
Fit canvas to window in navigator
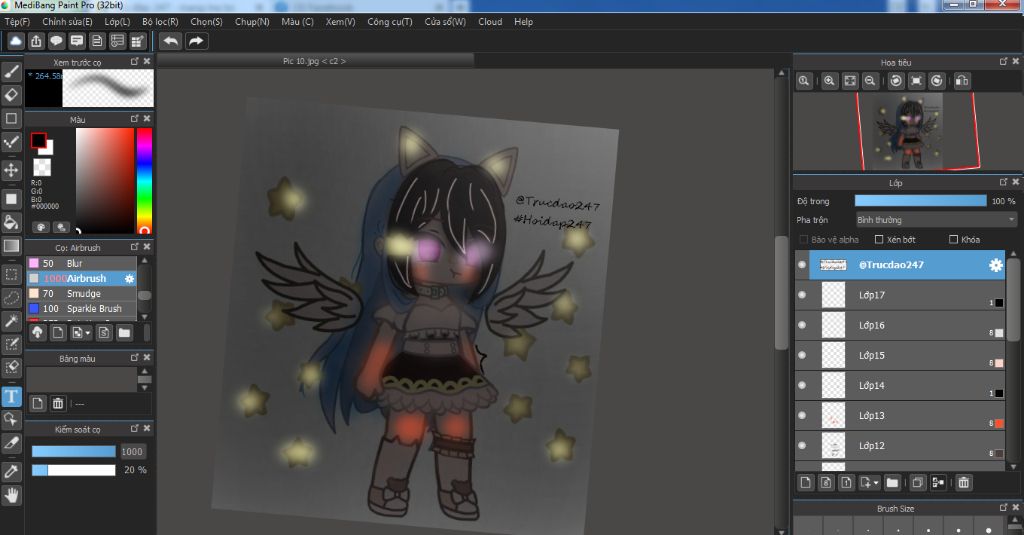[850, 81]
